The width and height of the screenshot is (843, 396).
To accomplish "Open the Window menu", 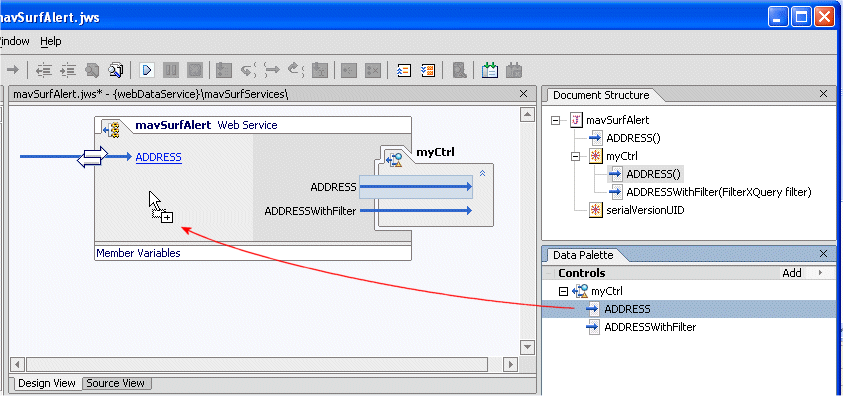I will click(15, 41).
